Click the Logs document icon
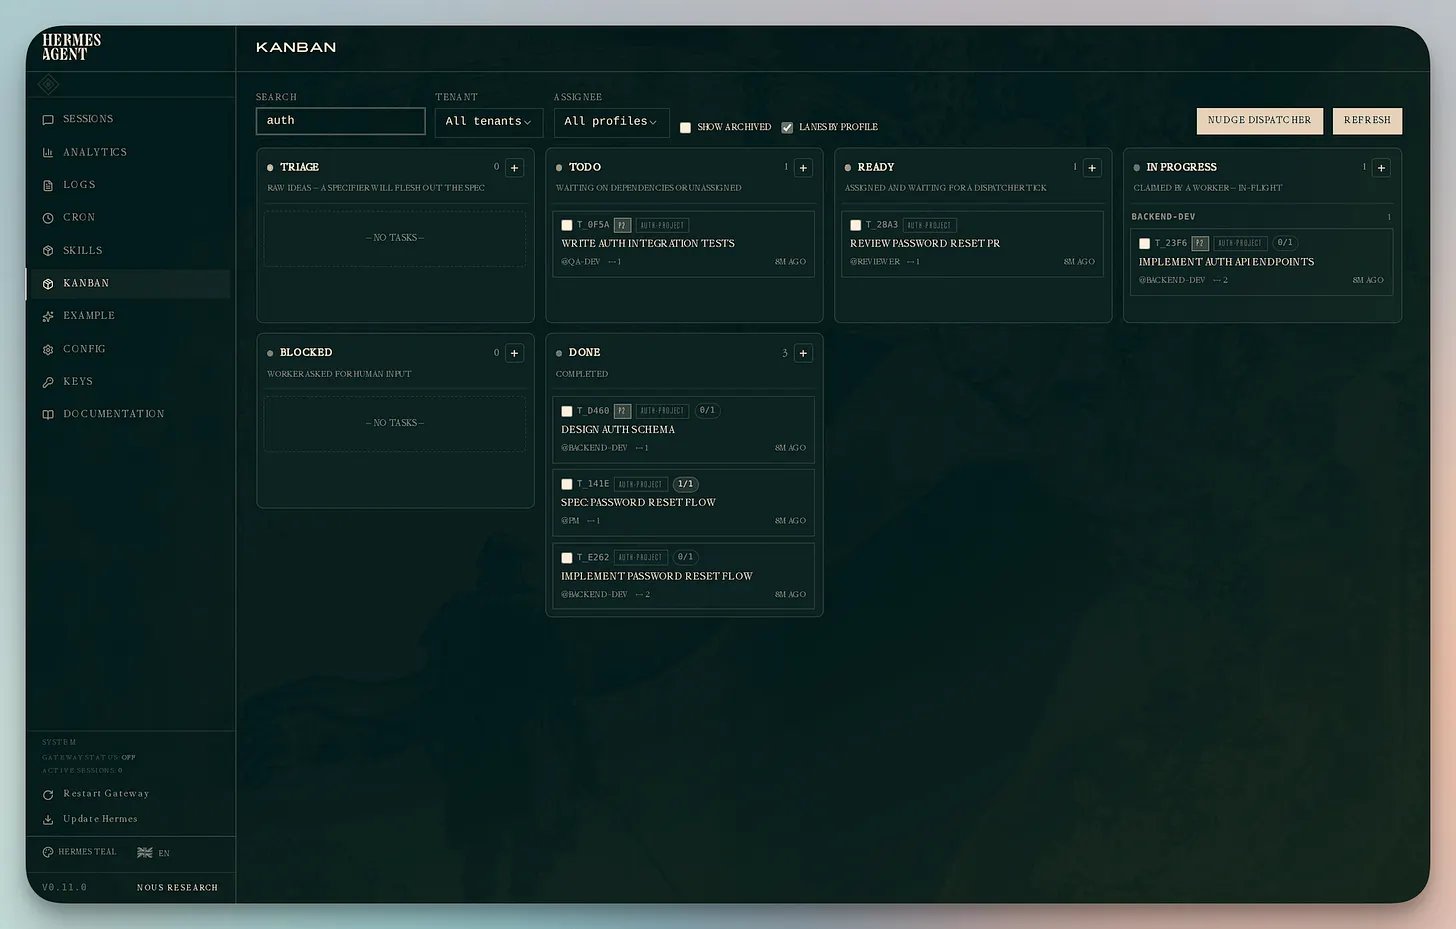The width and height of the screenshot is (1456, 929). pyautogui.click(x=48, y=186)
